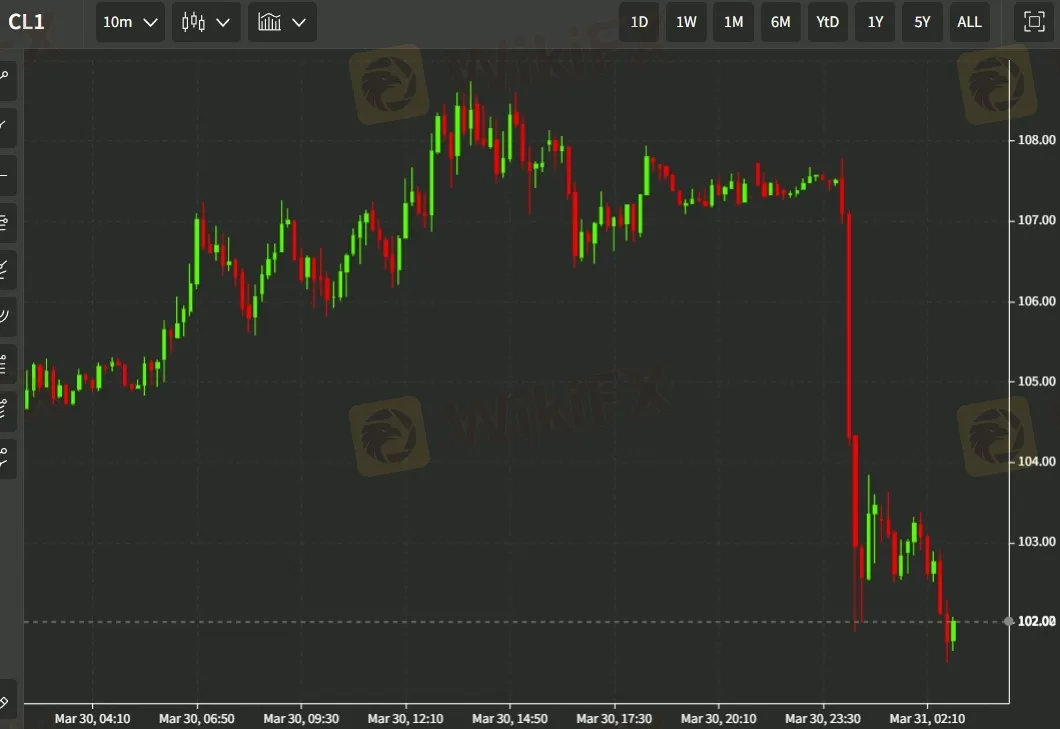The image size is (1060, 729).
Task: Click the 103.00 price axis label
Action: pos(1036,542)
